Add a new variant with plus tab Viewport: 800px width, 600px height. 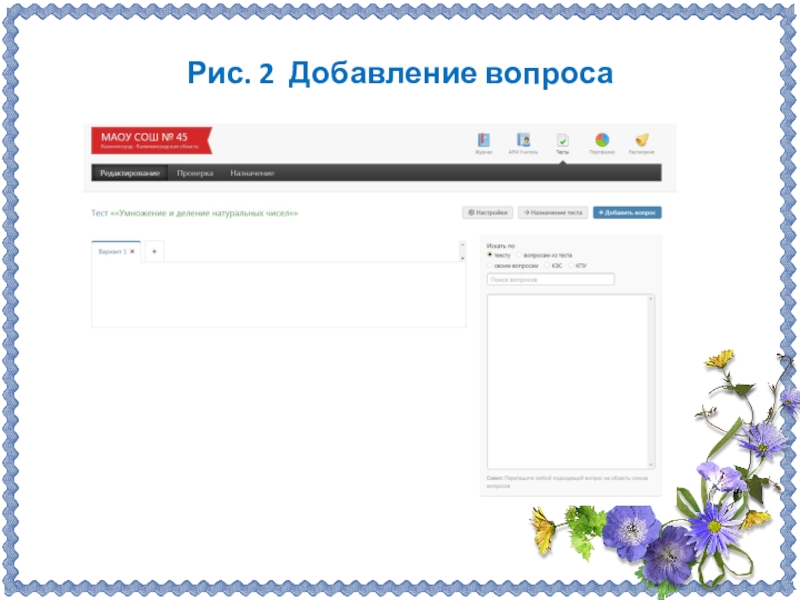(154, 252)
